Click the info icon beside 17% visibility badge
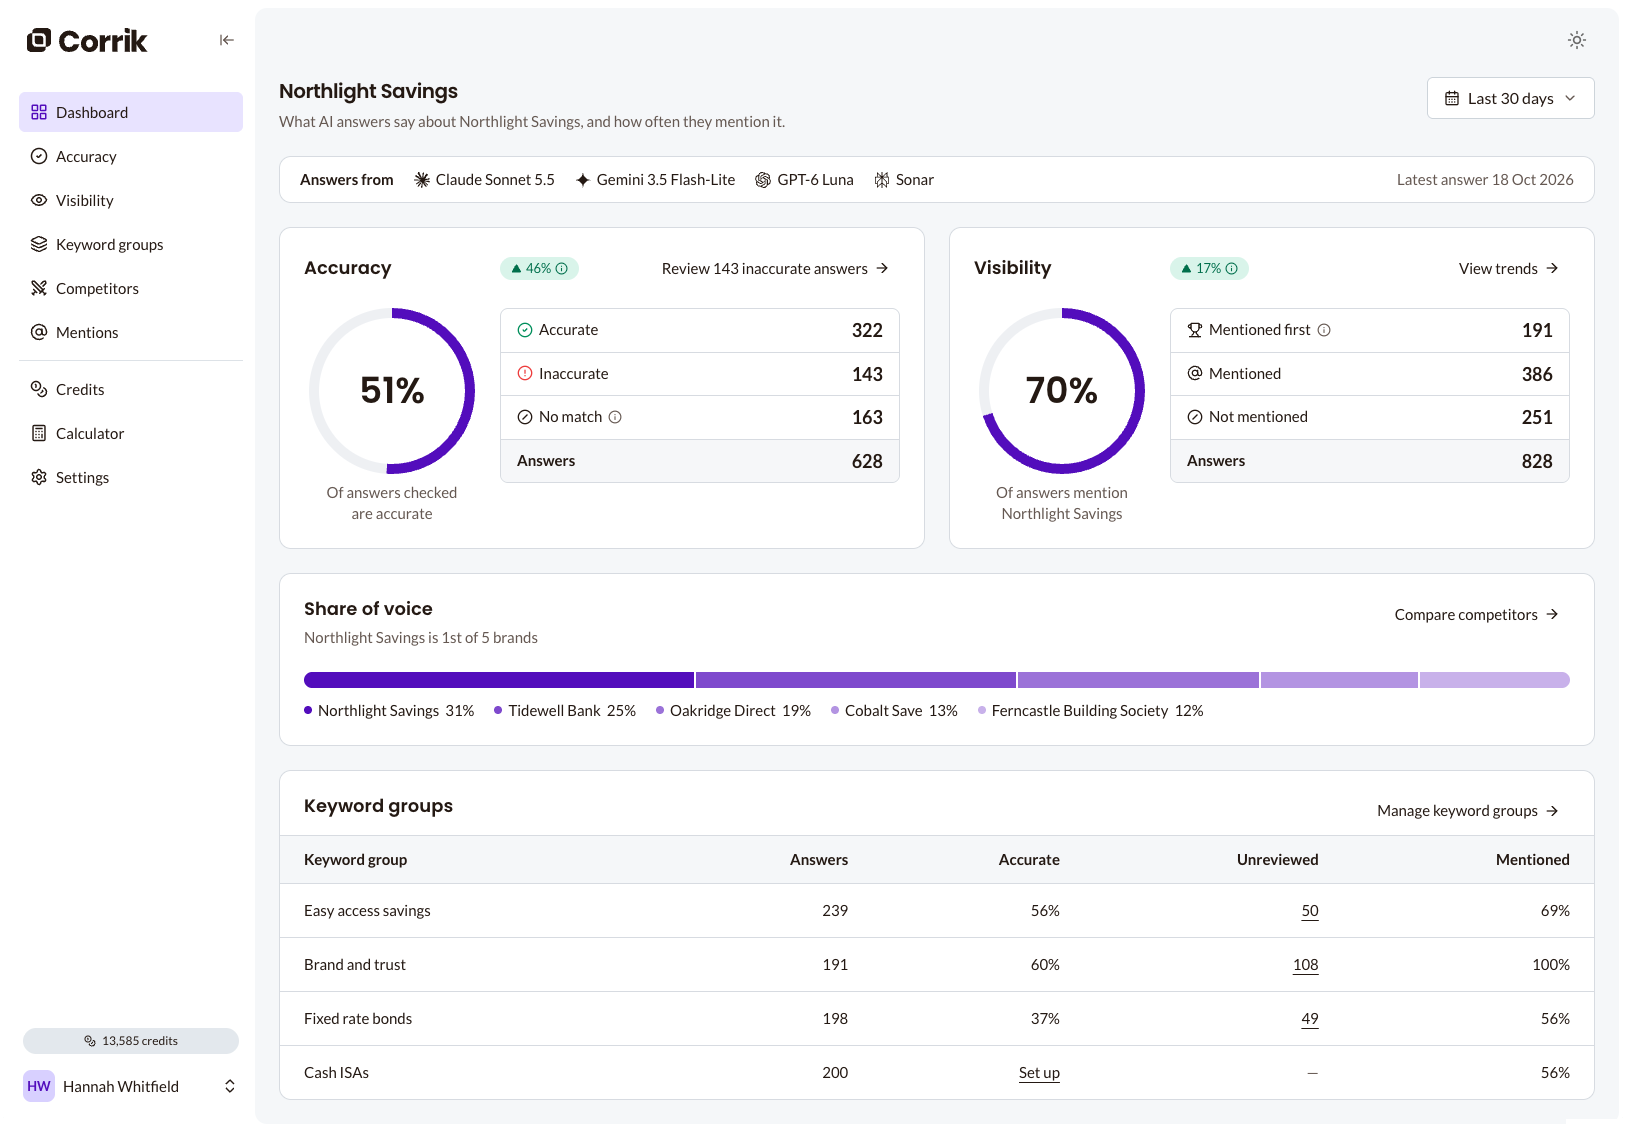 coord(1232,268)
